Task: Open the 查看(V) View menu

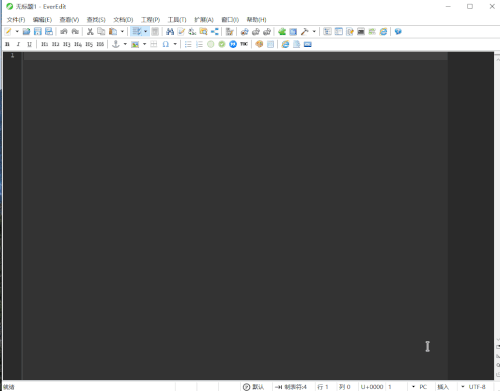Action: point(69,20)
